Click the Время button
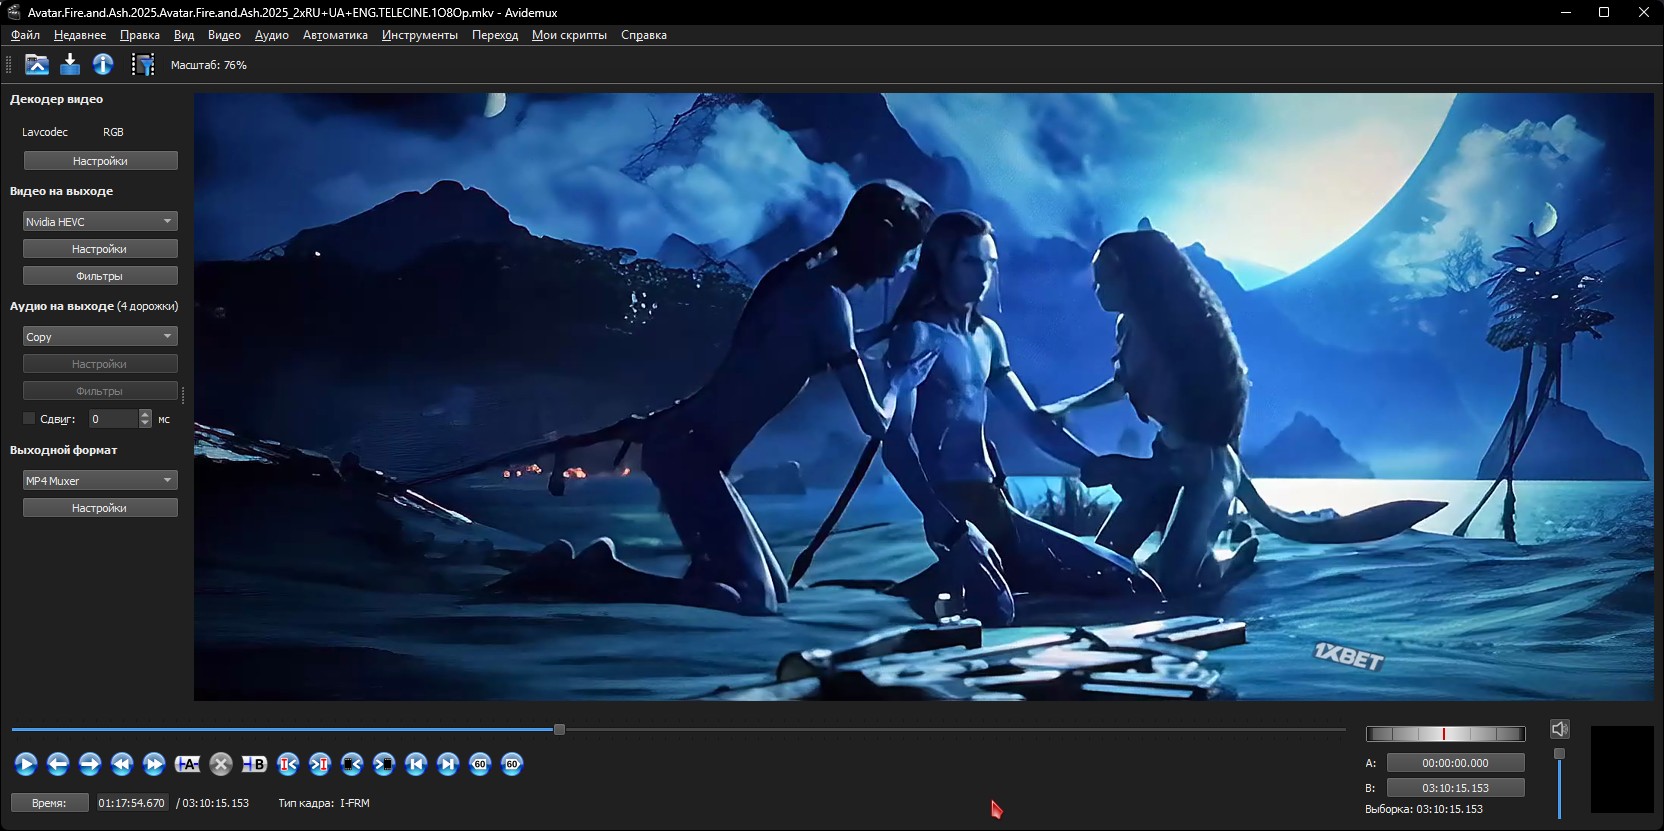The height and width of the screenshot is (831, 1664). pyautogui.click(x=49, y=803)
